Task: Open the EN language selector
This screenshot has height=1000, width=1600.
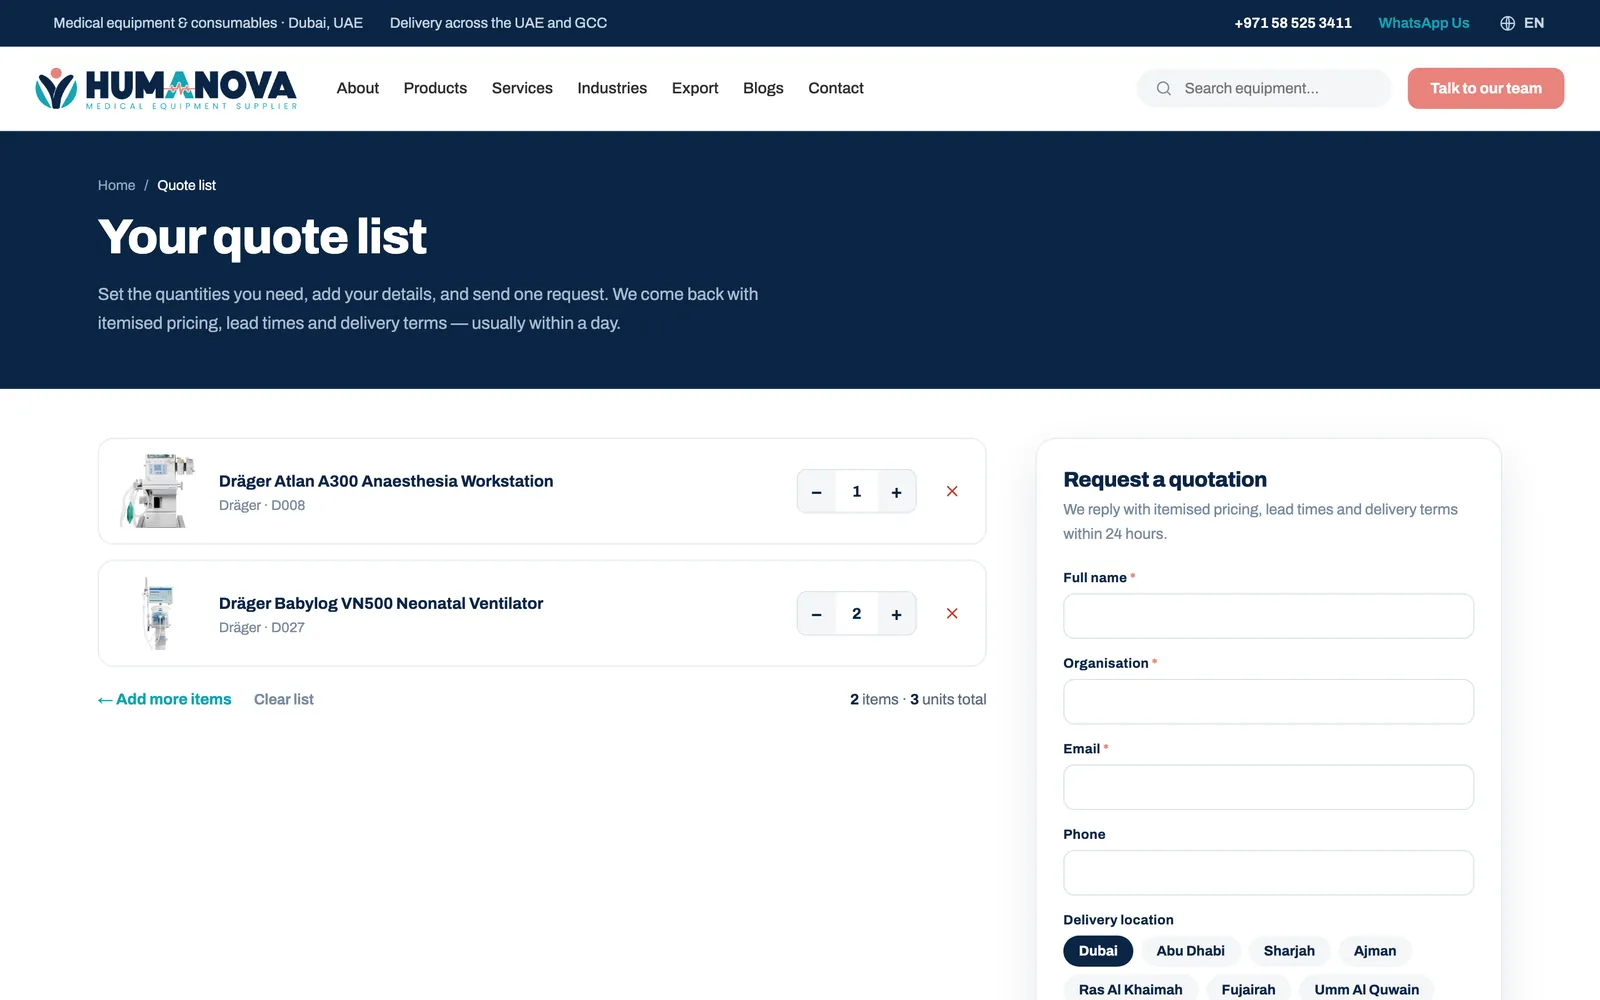Action: coord(1522,23)
